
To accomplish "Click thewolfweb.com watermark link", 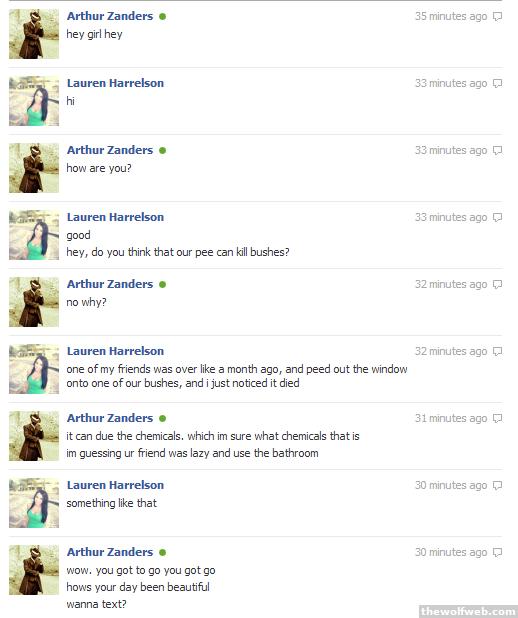I will [x=468, y=611].
